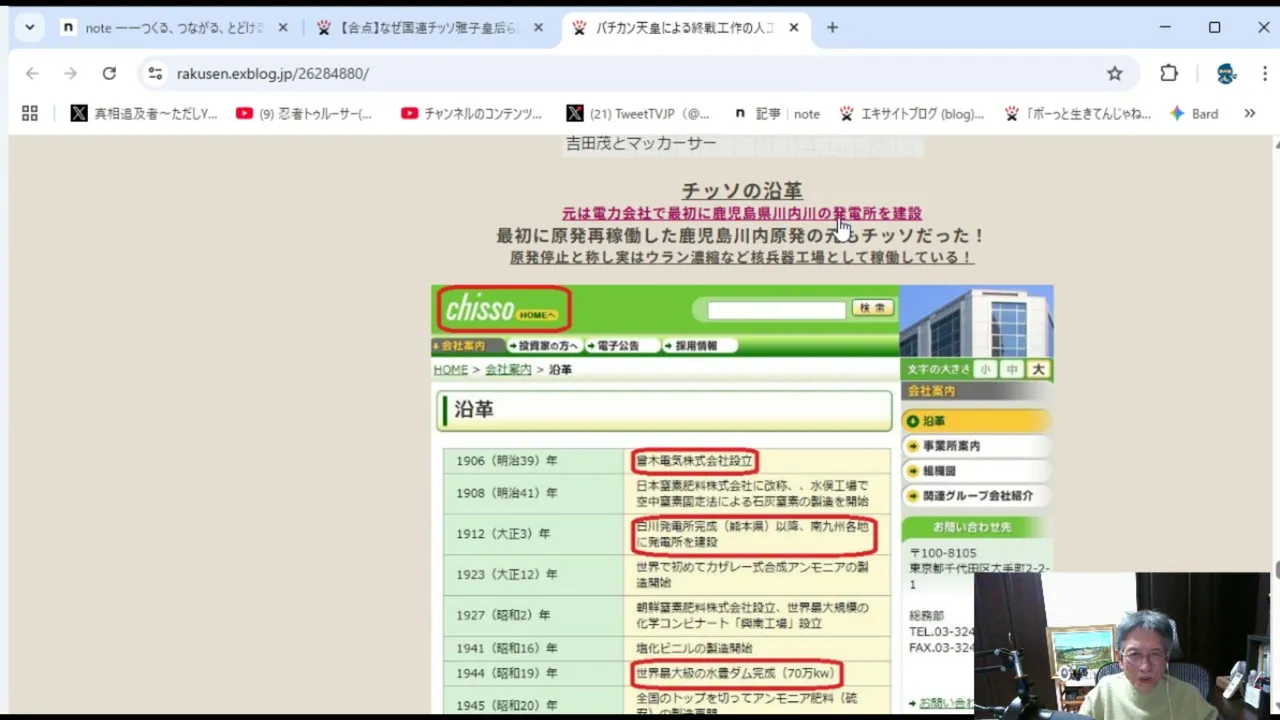The width and height of the screenshot is (1280, 720).
Task: Click the 世界最大級の水豊ダム完成 entry
Action: point(736,673)
